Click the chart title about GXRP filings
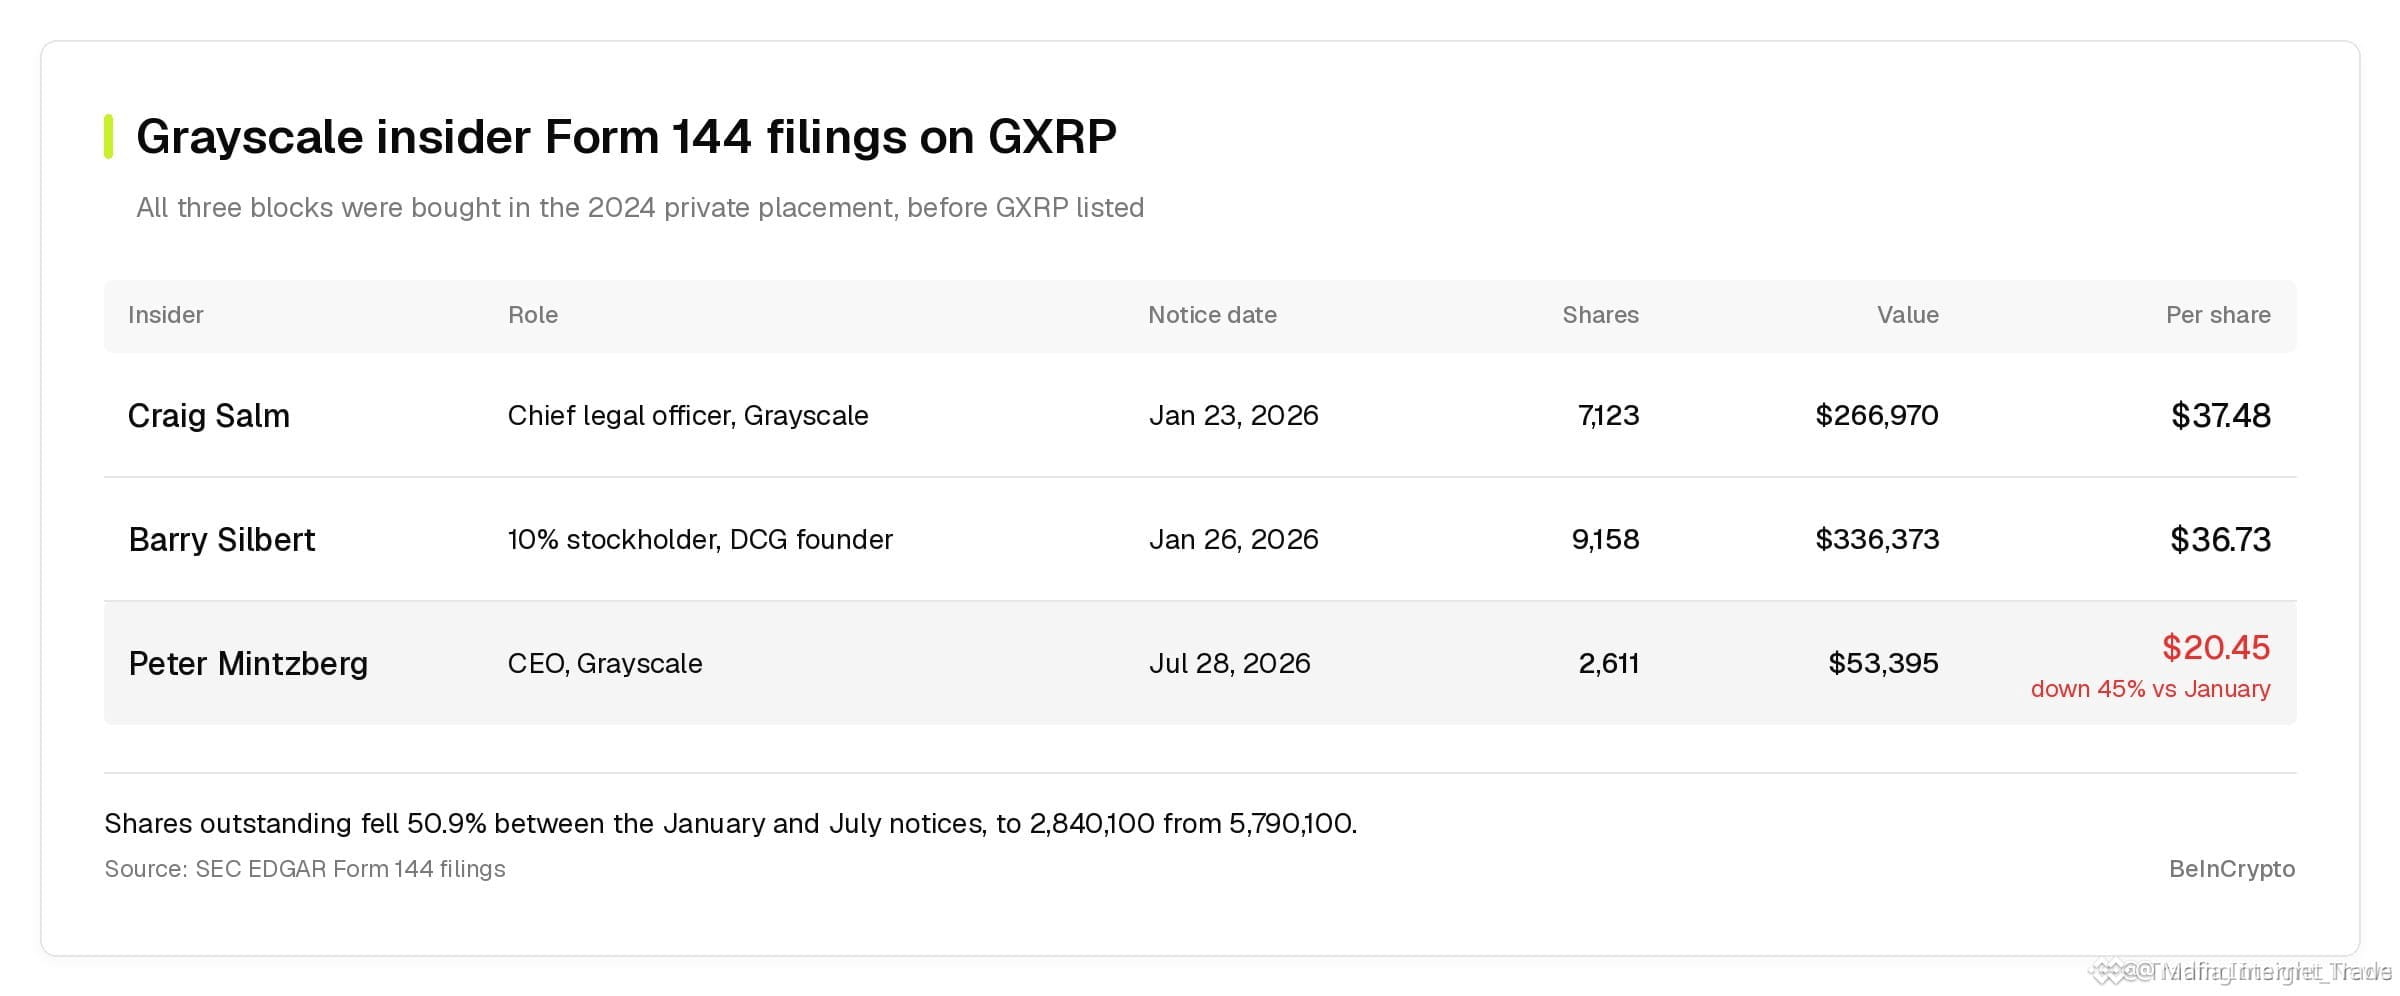Screen dimensions: 2400x996 tap(626, 137)
